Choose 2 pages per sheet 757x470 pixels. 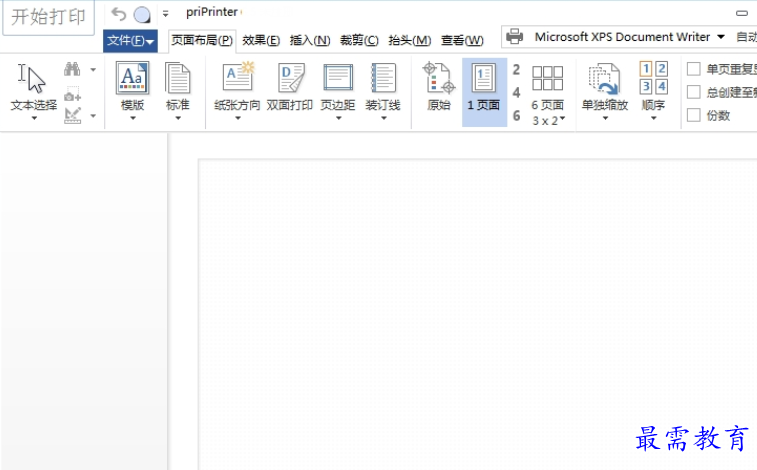click(516, 70)
